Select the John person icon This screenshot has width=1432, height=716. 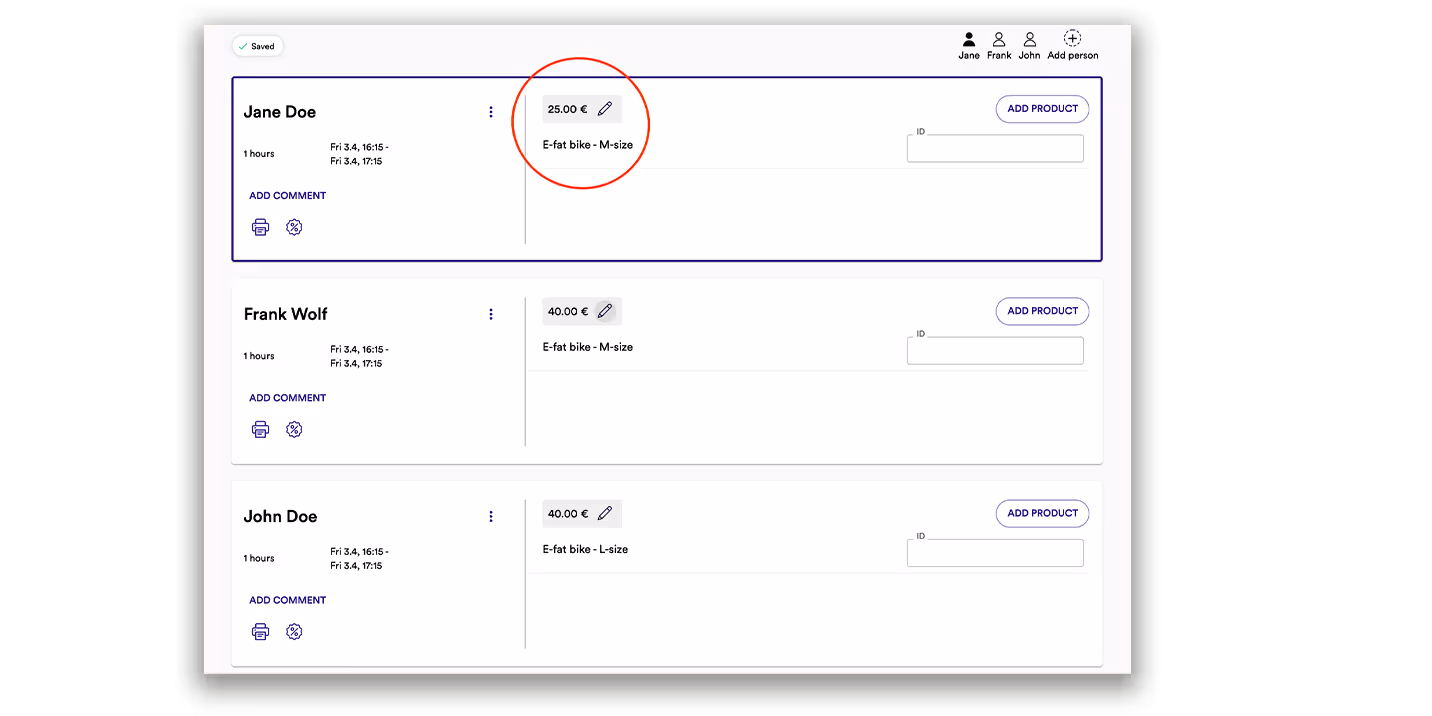pyautogui.click(x=1029, y=40)
